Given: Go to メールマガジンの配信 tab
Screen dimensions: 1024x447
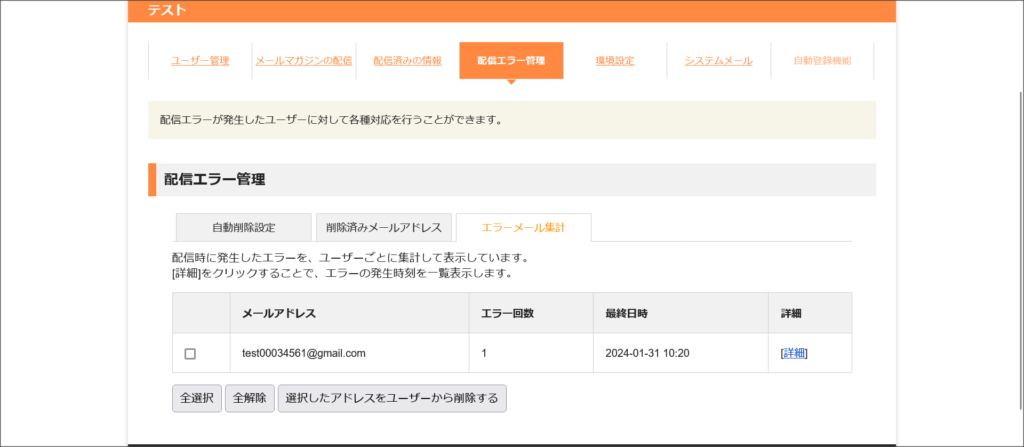Looking at the screenshot, I should [303, 61].
